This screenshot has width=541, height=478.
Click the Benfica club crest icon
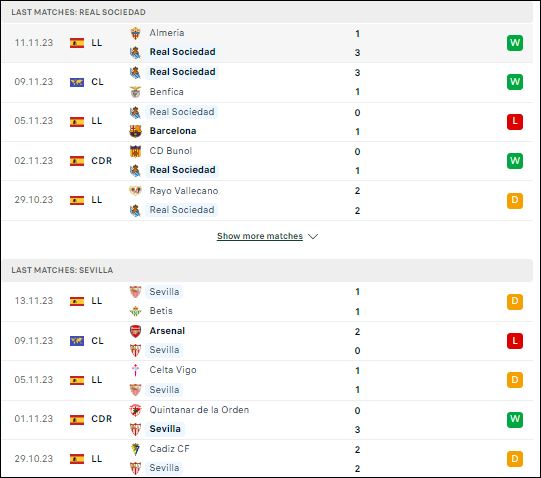135,92
